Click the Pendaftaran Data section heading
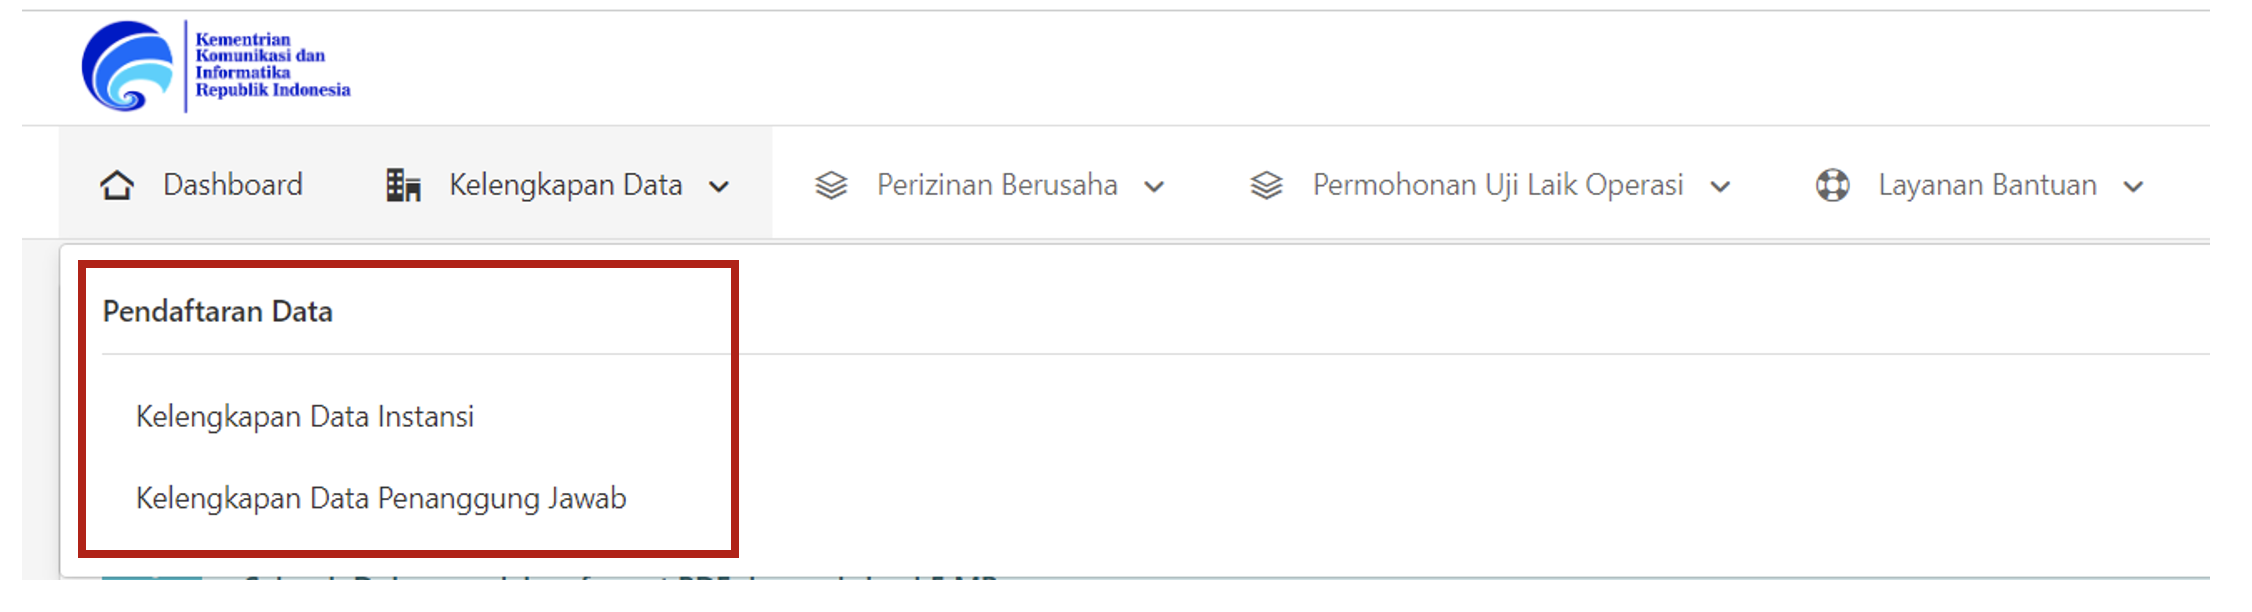 point(218,311)
